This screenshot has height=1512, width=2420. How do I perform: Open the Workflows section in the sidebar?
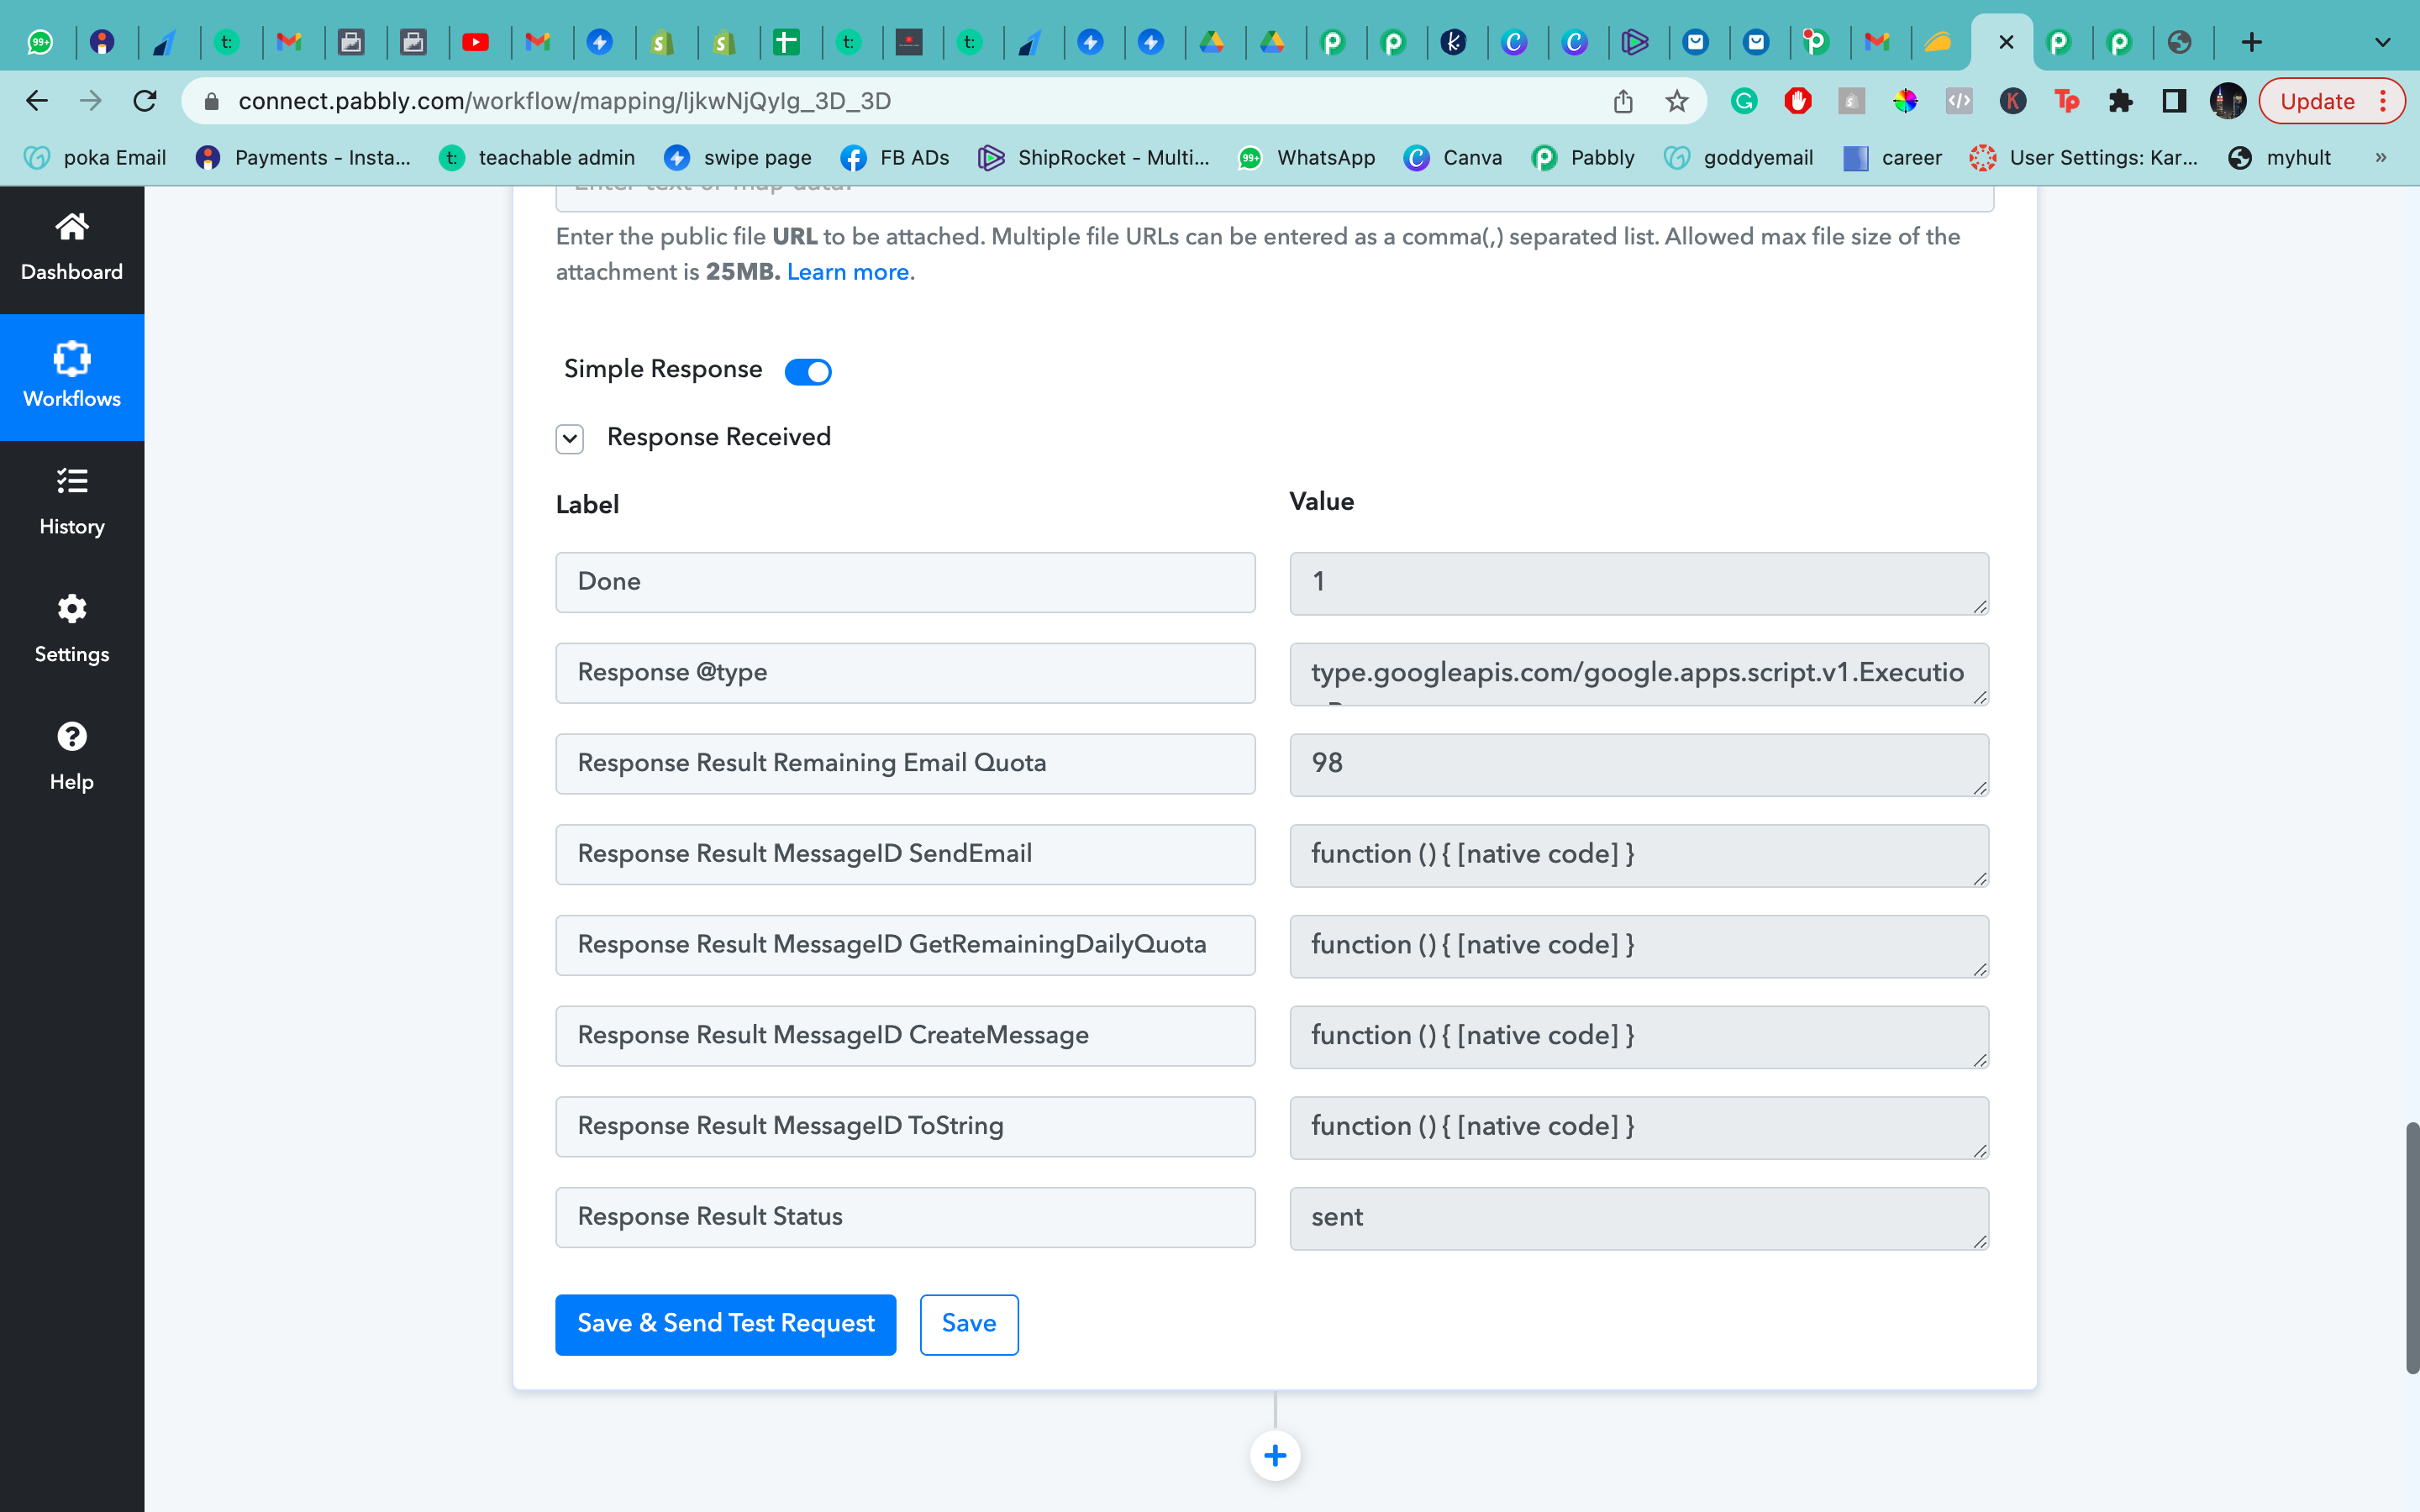[x=72, y=377]
